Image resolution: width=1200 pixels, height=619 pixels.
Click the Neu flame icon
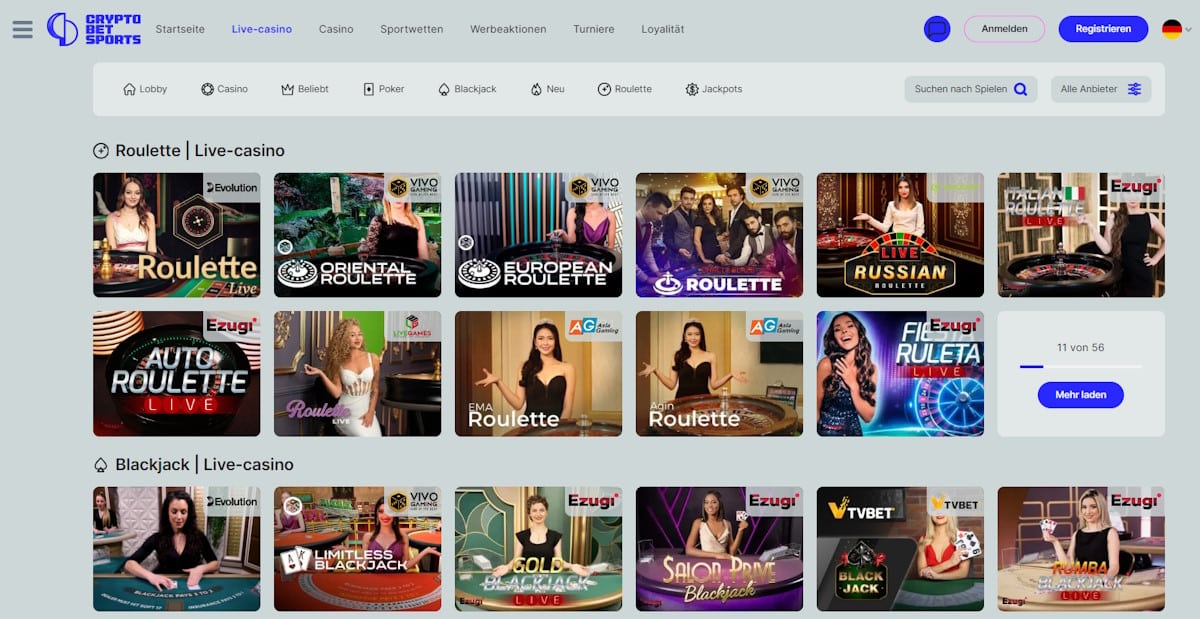536,89
